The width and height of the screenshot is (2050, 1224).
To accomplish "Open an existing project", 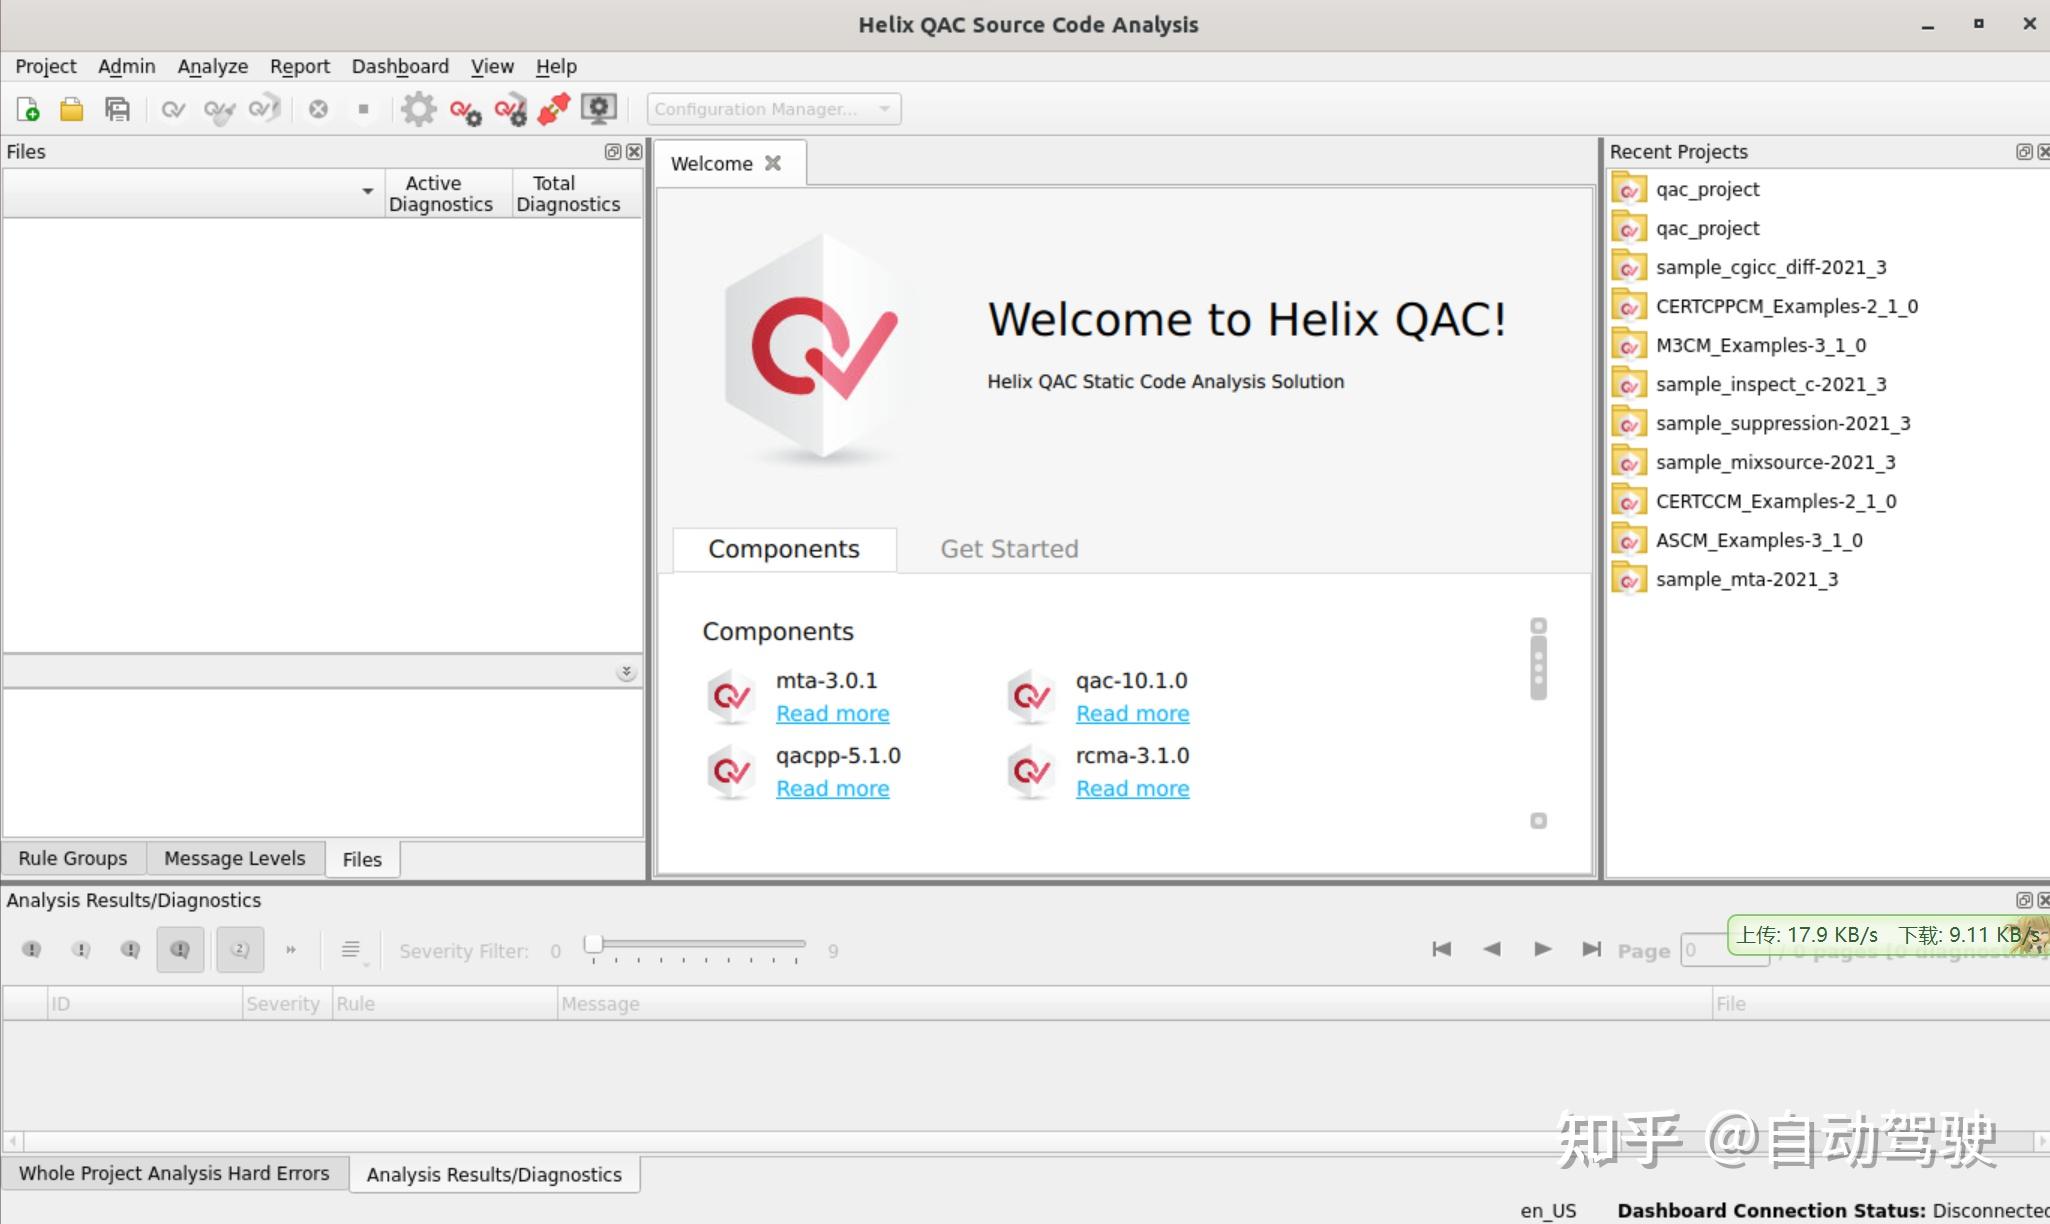I will (71, 108).
